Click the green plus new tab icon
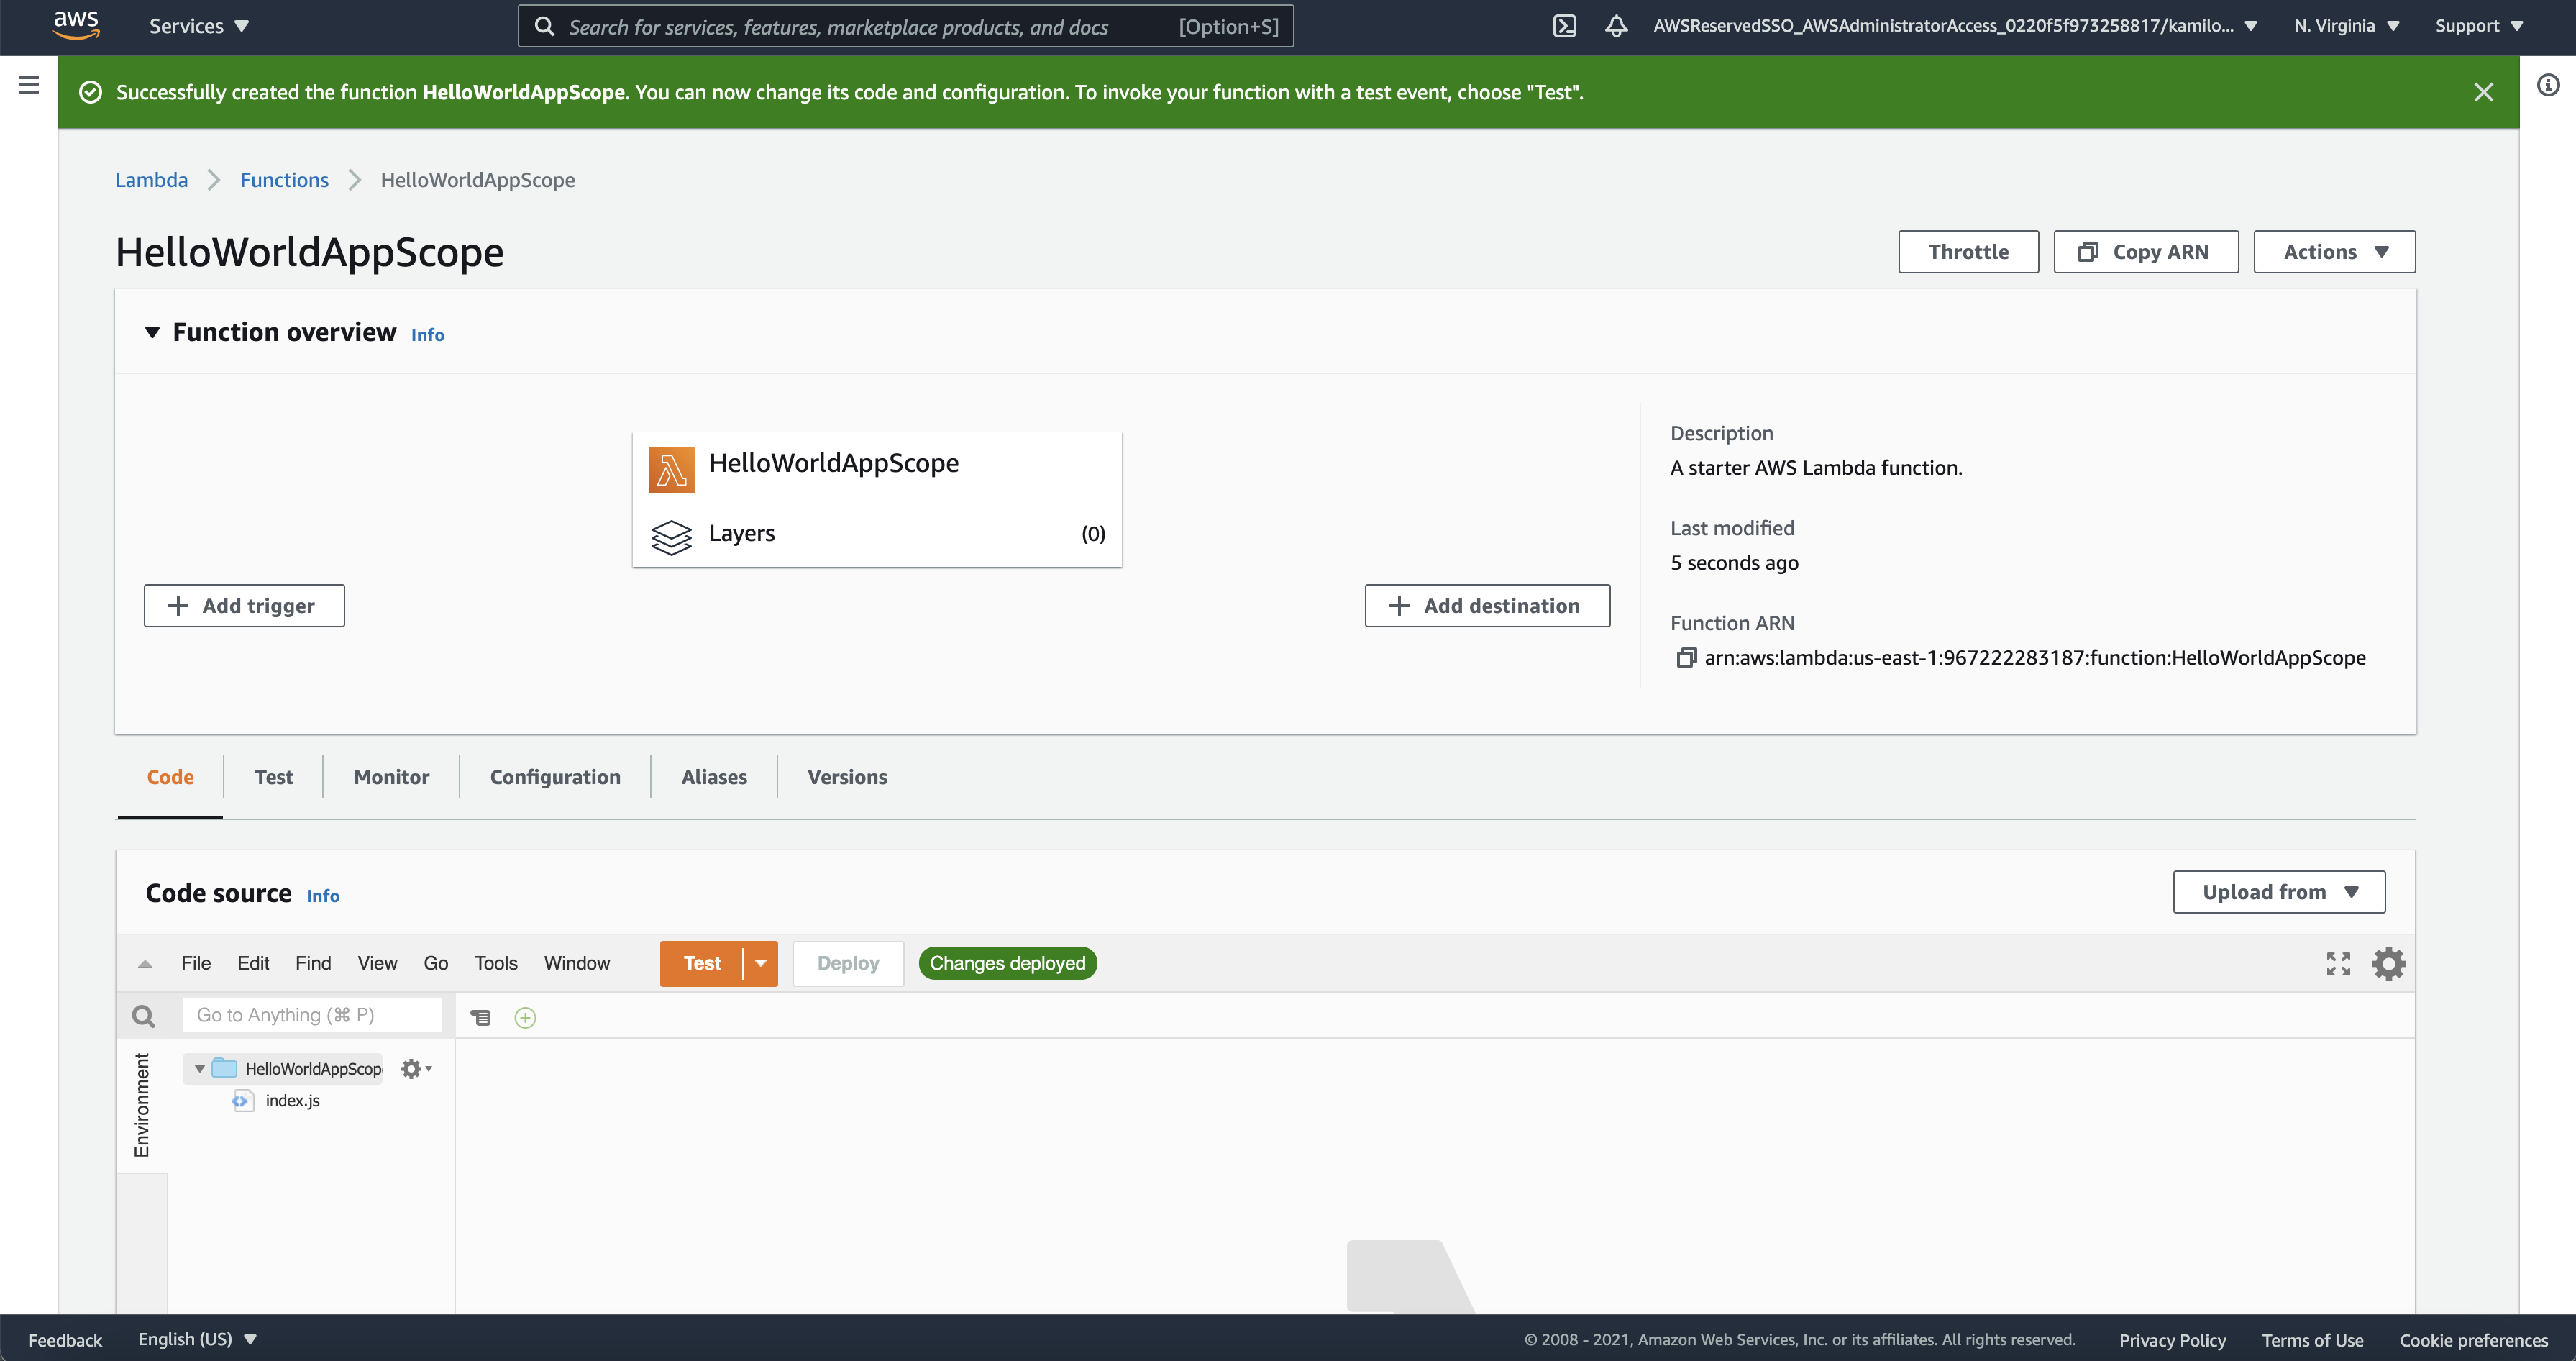The width and height of the screenshot is (2576, 1361). [x=525, y=1018]
